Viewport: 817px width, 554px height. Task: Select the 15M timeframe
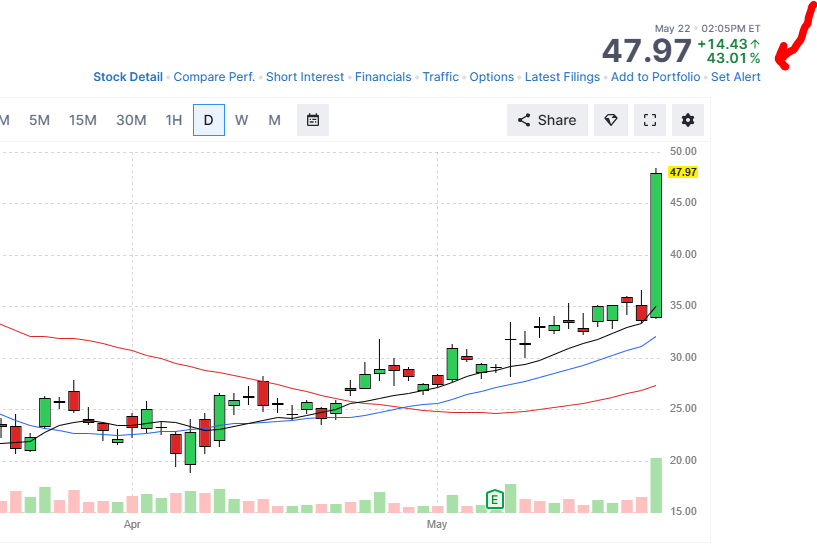pos(83,120)
